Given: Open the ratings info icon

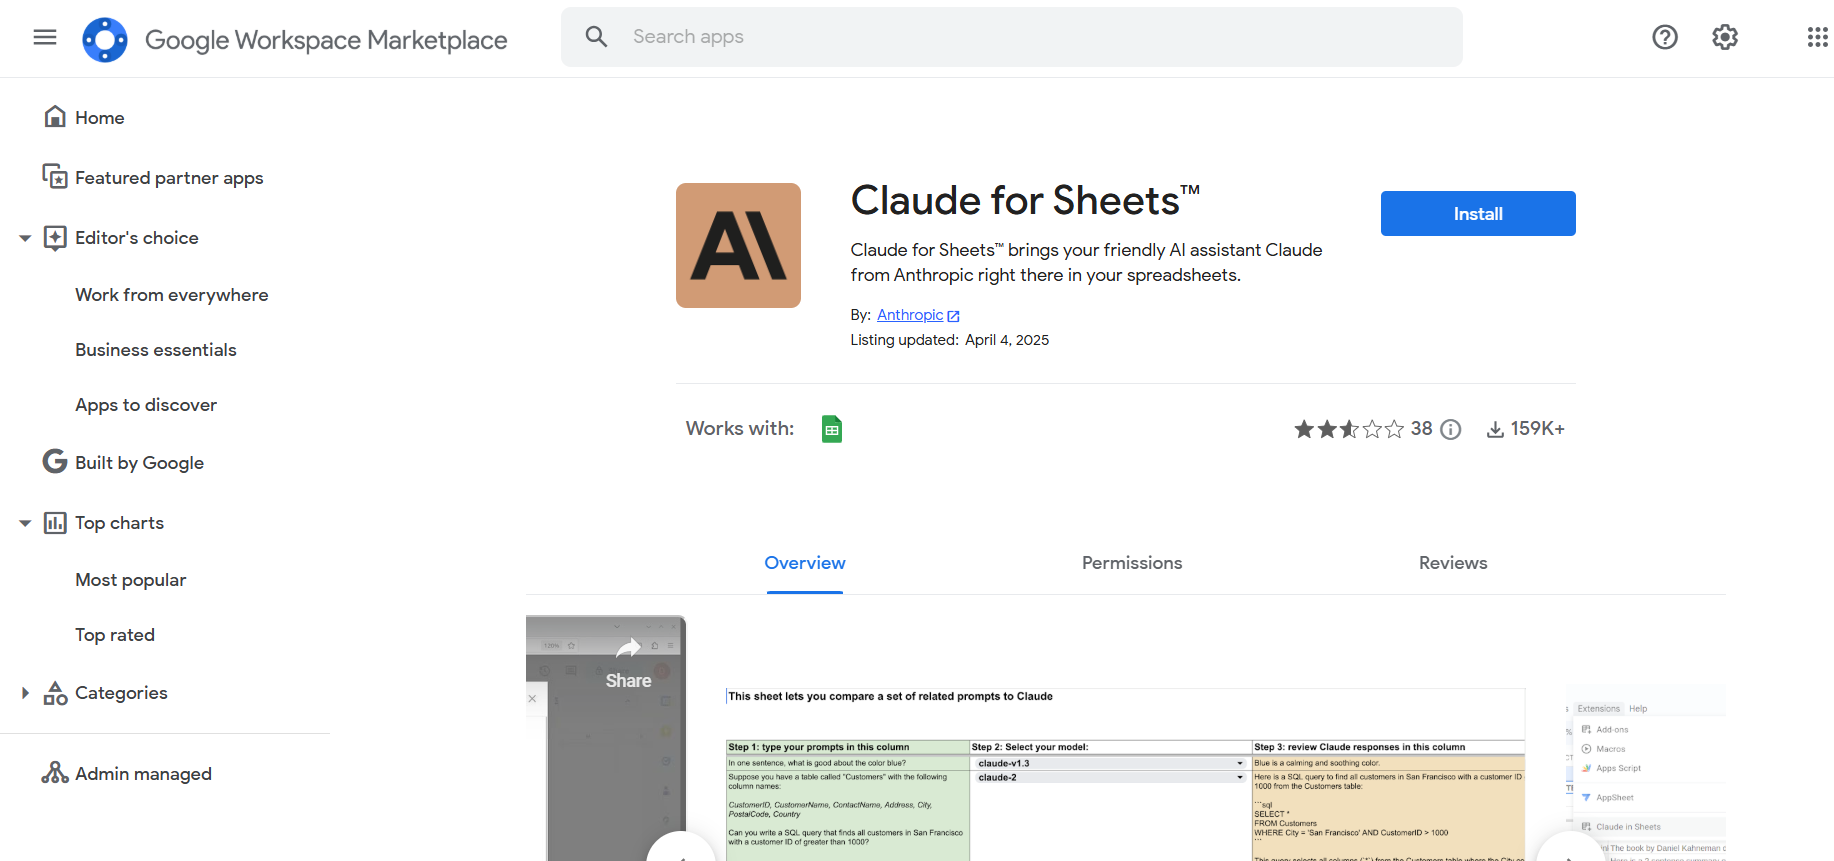Looking at the screenshot, I should (1451, 429).
